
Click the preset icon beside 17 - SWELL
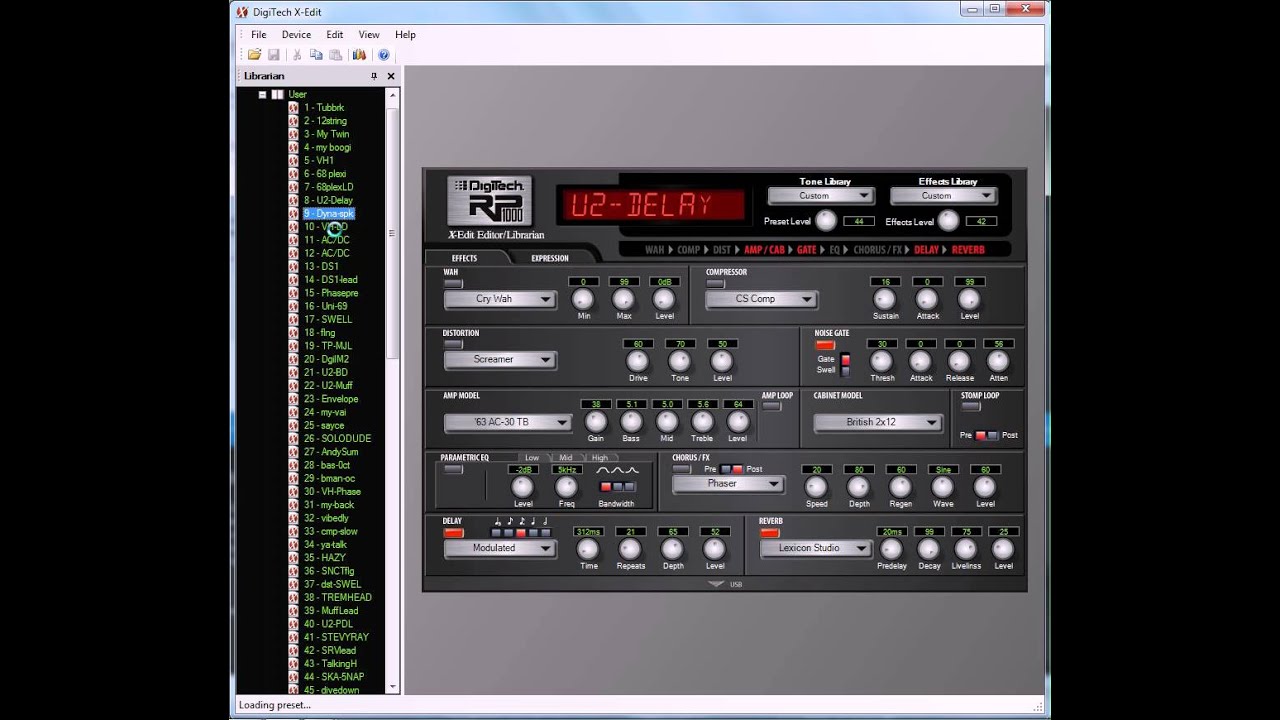[293, 320]
